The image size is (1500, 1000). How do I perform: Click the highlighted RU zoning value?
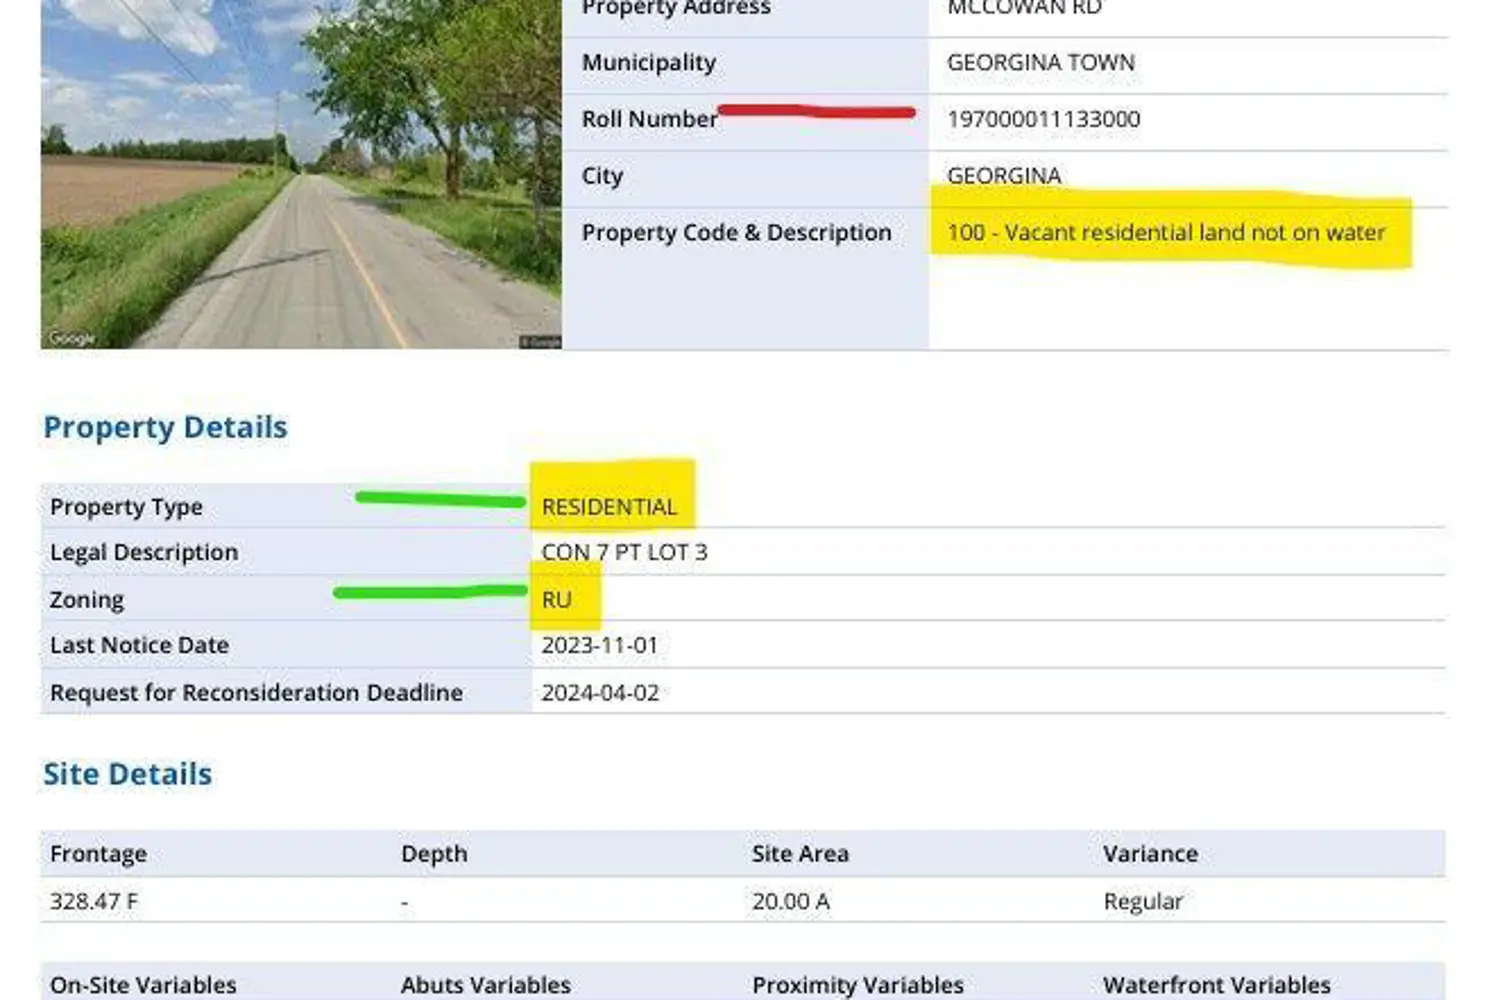click(557, 599)
